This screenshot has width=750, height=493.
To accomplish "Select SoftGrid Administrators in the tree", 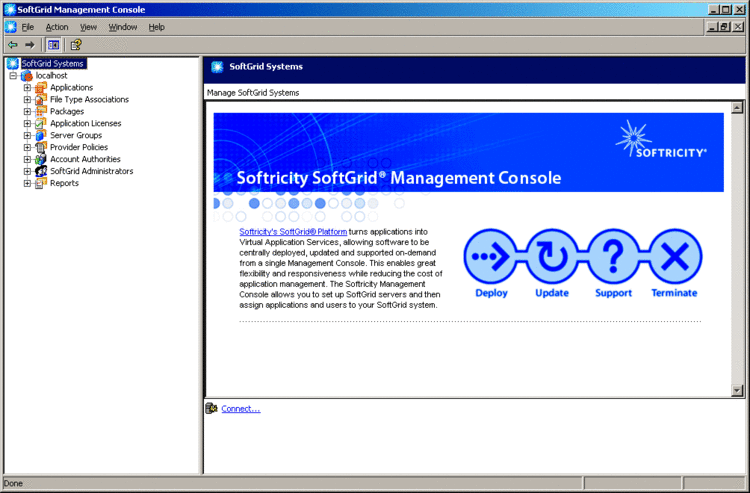I will (91, 171).
